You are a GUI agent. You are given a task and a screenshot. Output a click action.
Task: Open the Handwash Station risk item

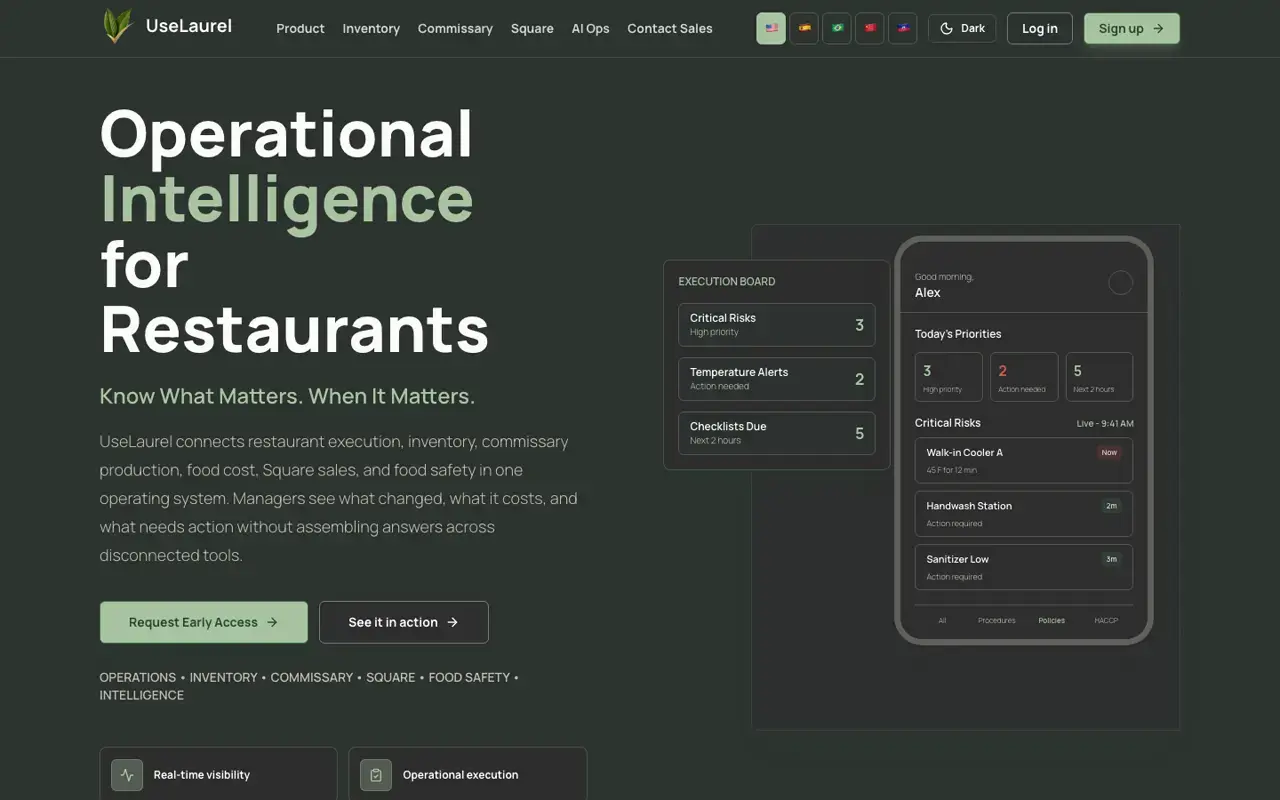click(x=1024, y=514)
